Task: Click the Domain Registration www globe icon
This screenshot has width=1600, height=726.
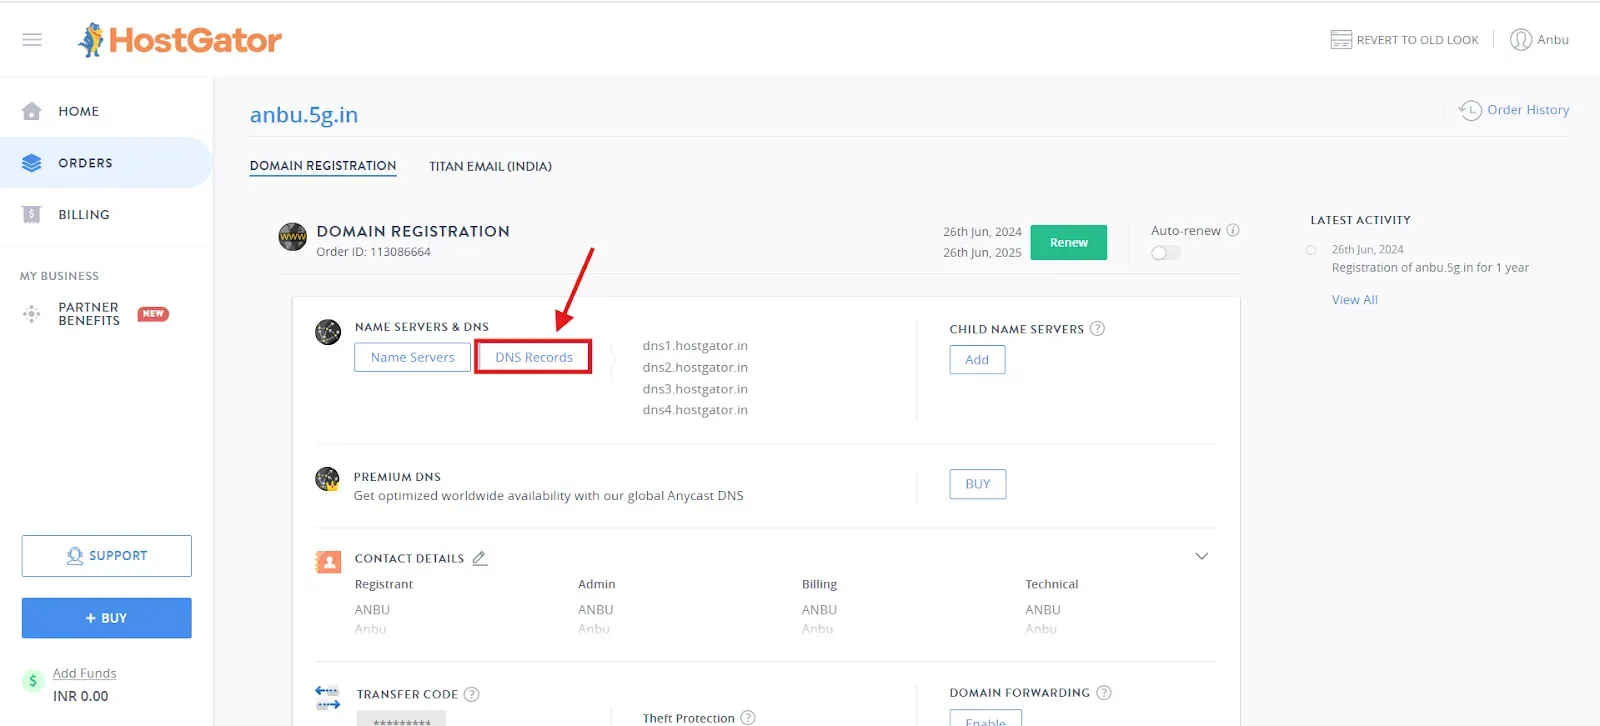Action: (293, 237)
